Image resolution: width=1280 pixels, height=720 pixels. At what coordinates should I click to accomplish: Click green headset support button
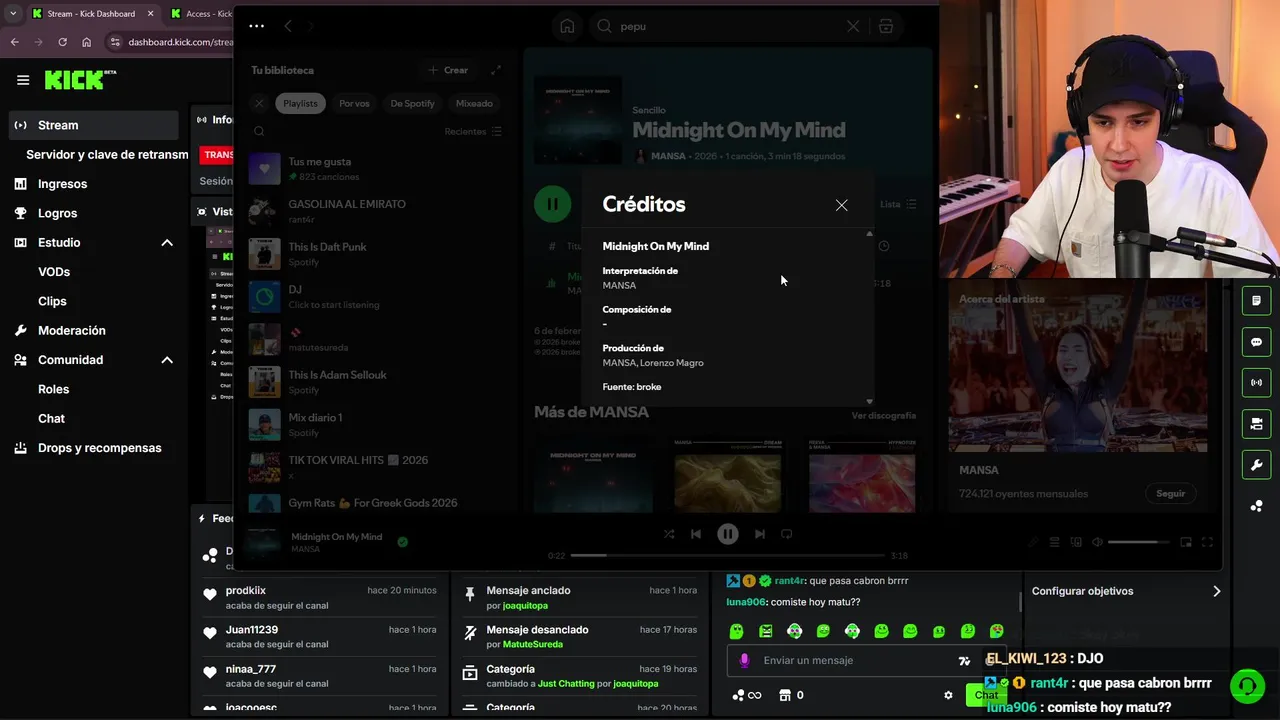tap(1247, 686)
